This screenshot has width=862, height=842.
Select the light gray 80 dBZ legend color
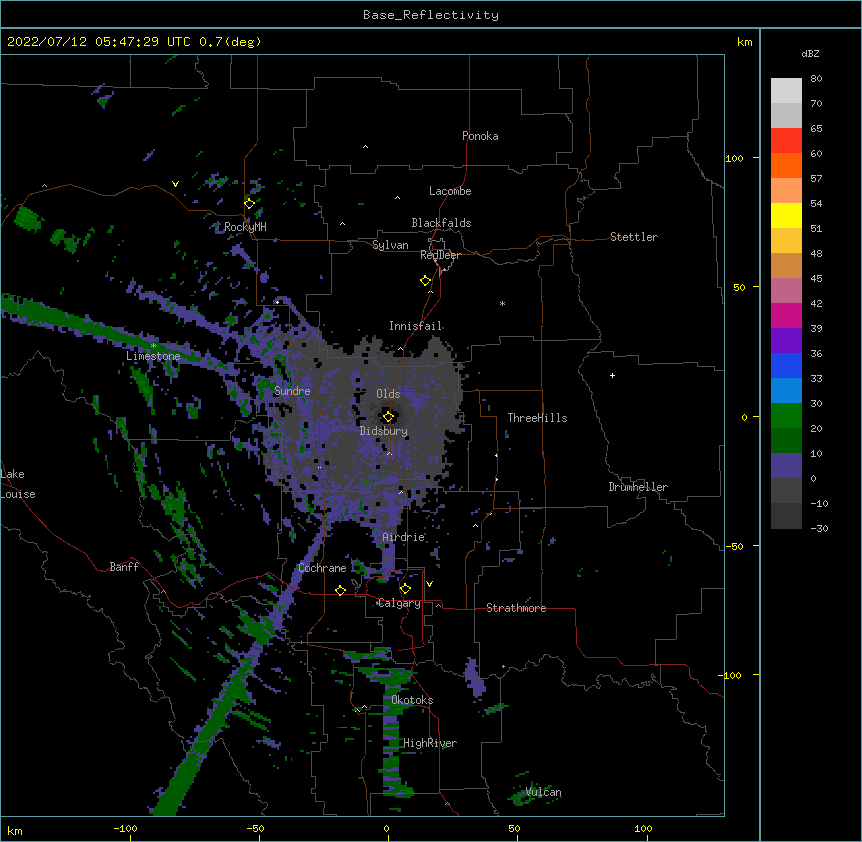click(x=786, y=90)
